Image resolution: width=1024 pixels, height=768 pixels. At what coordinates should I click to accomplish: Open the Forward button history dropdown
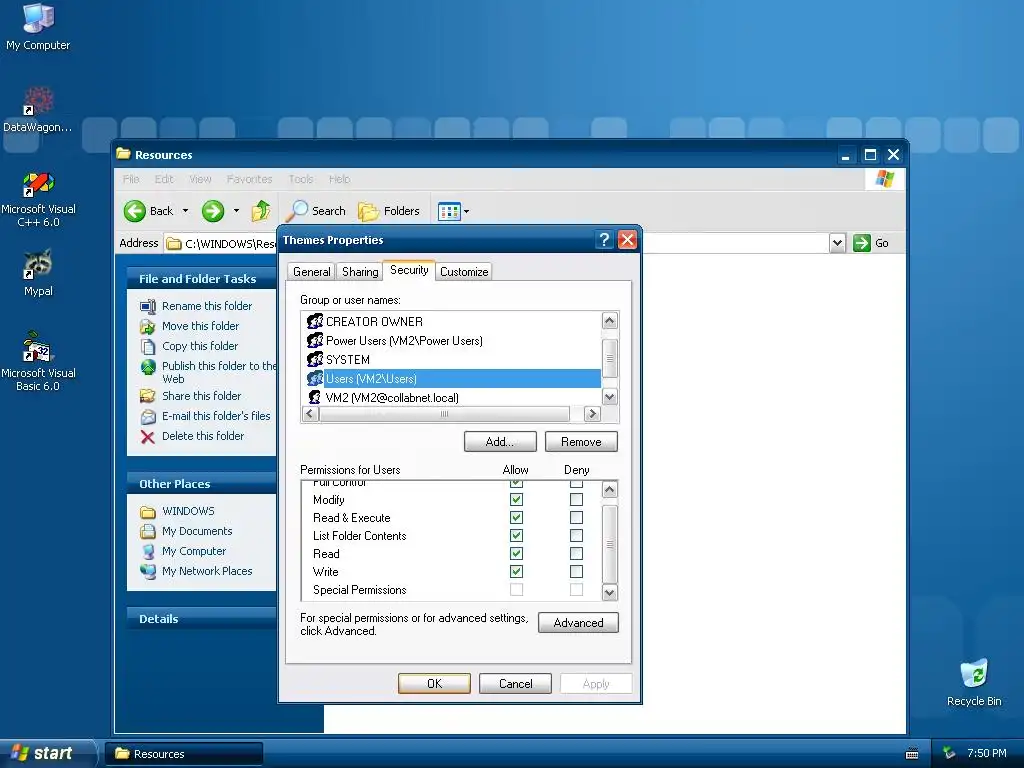coord(236,211)
